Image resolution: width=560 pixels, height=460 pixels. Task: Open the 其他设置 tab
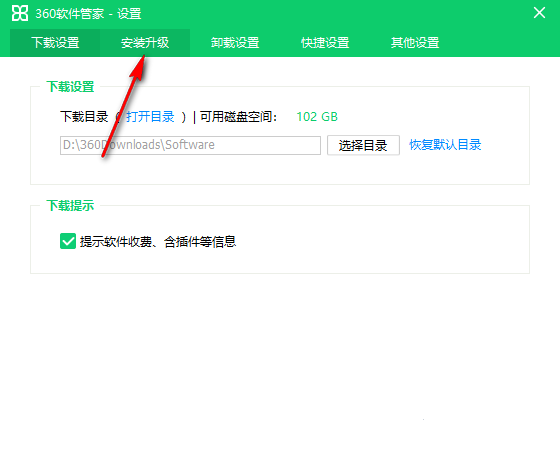click(x=415, y=43)
